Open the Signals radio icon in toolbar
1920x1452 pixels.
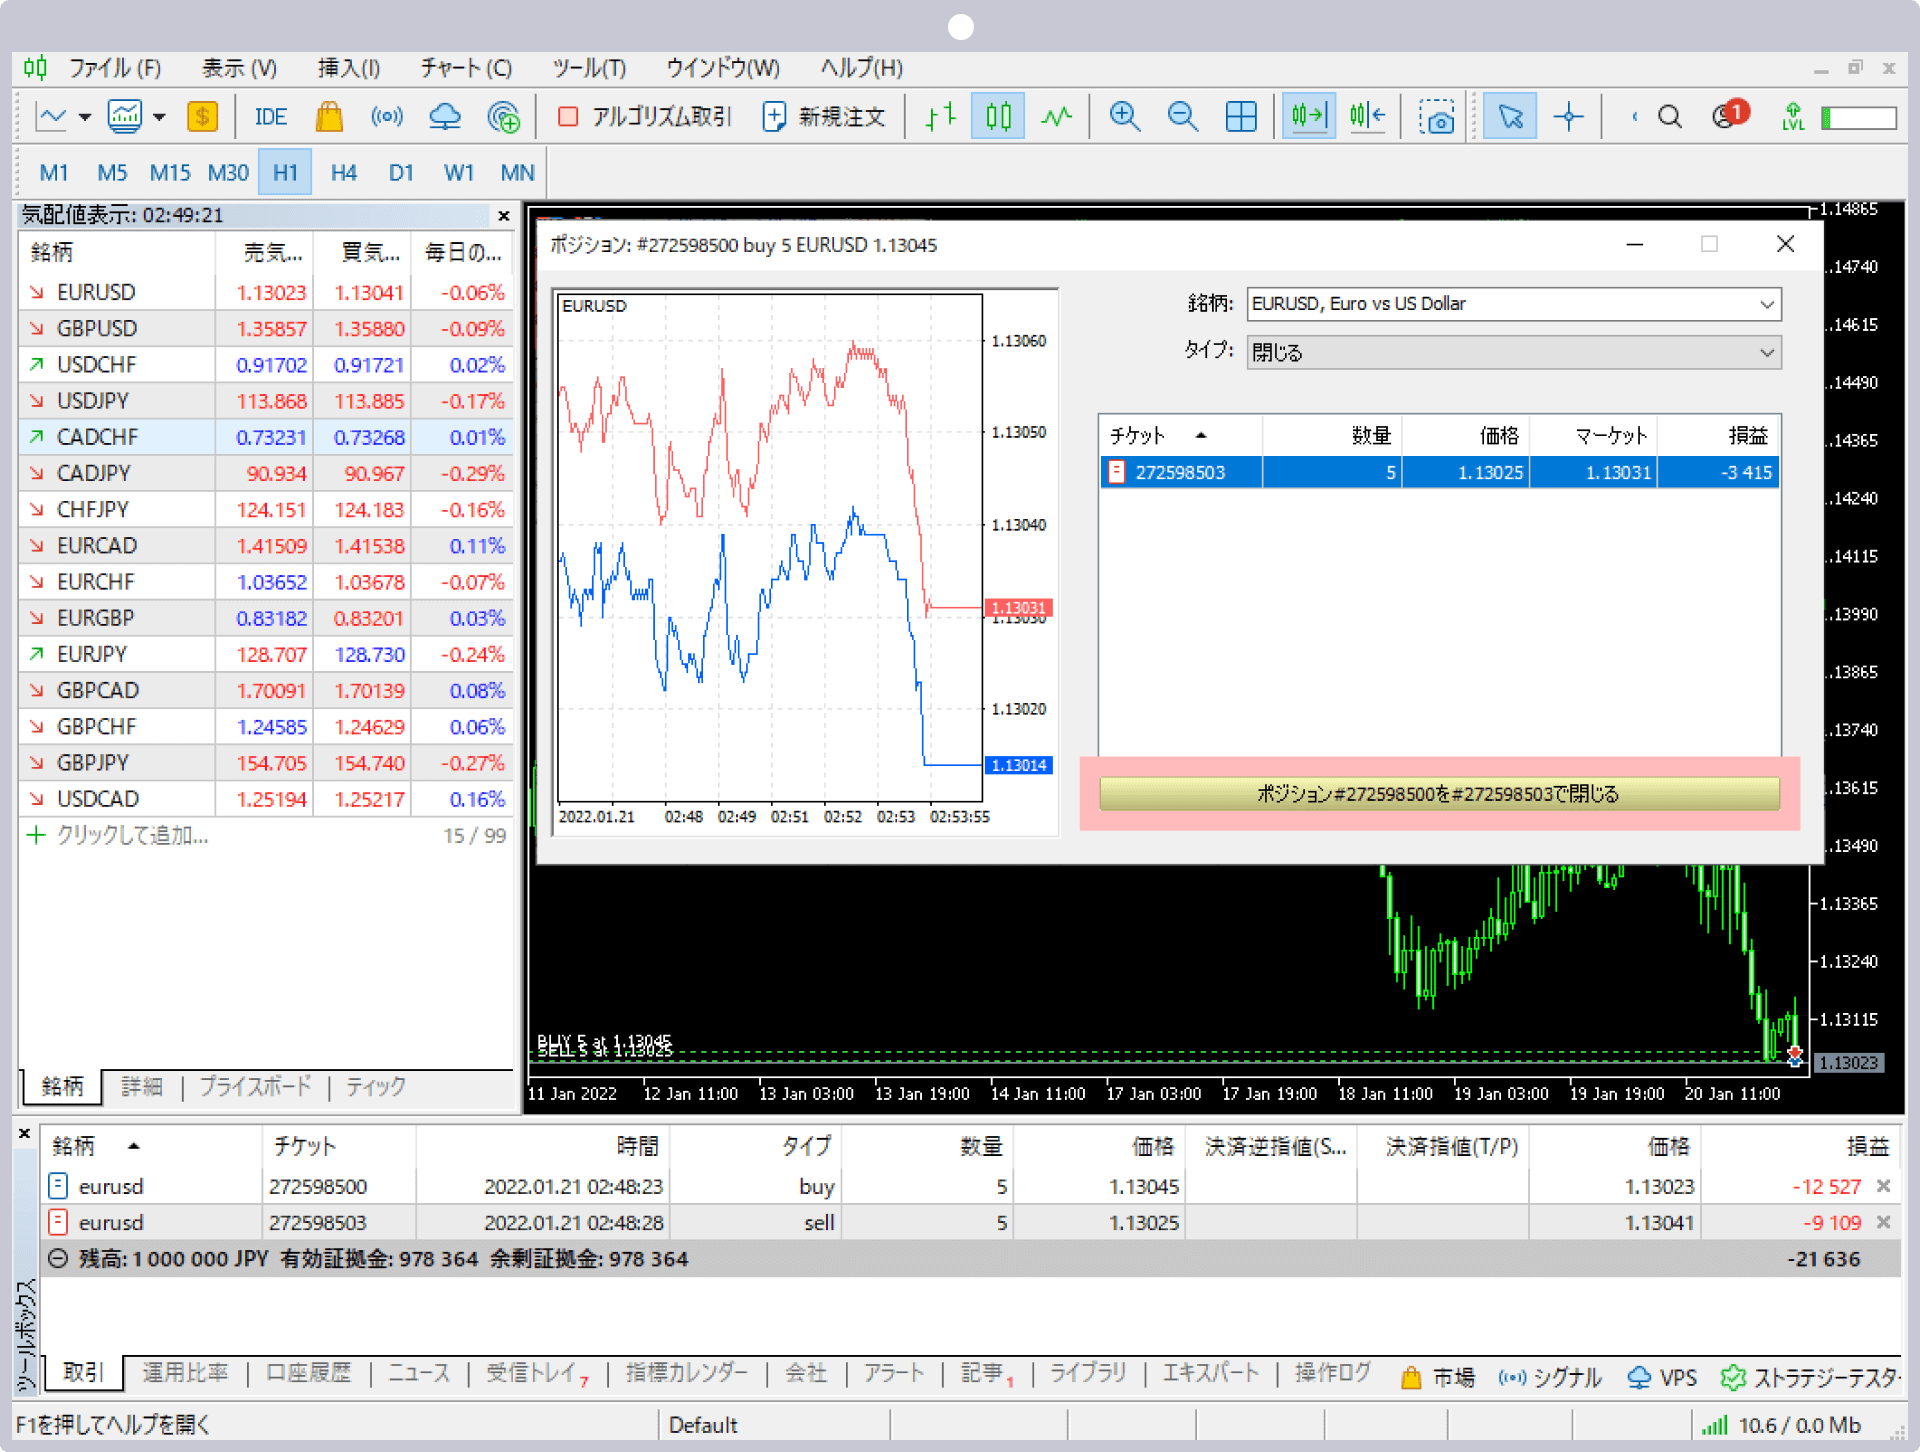click(x=387, y=117)
